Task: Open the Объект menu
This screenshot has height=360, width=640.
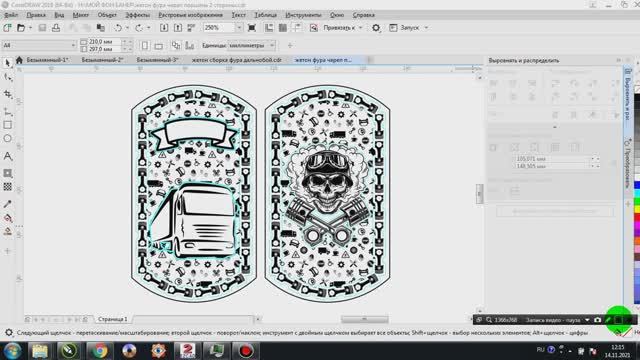Action: point(107,15)
